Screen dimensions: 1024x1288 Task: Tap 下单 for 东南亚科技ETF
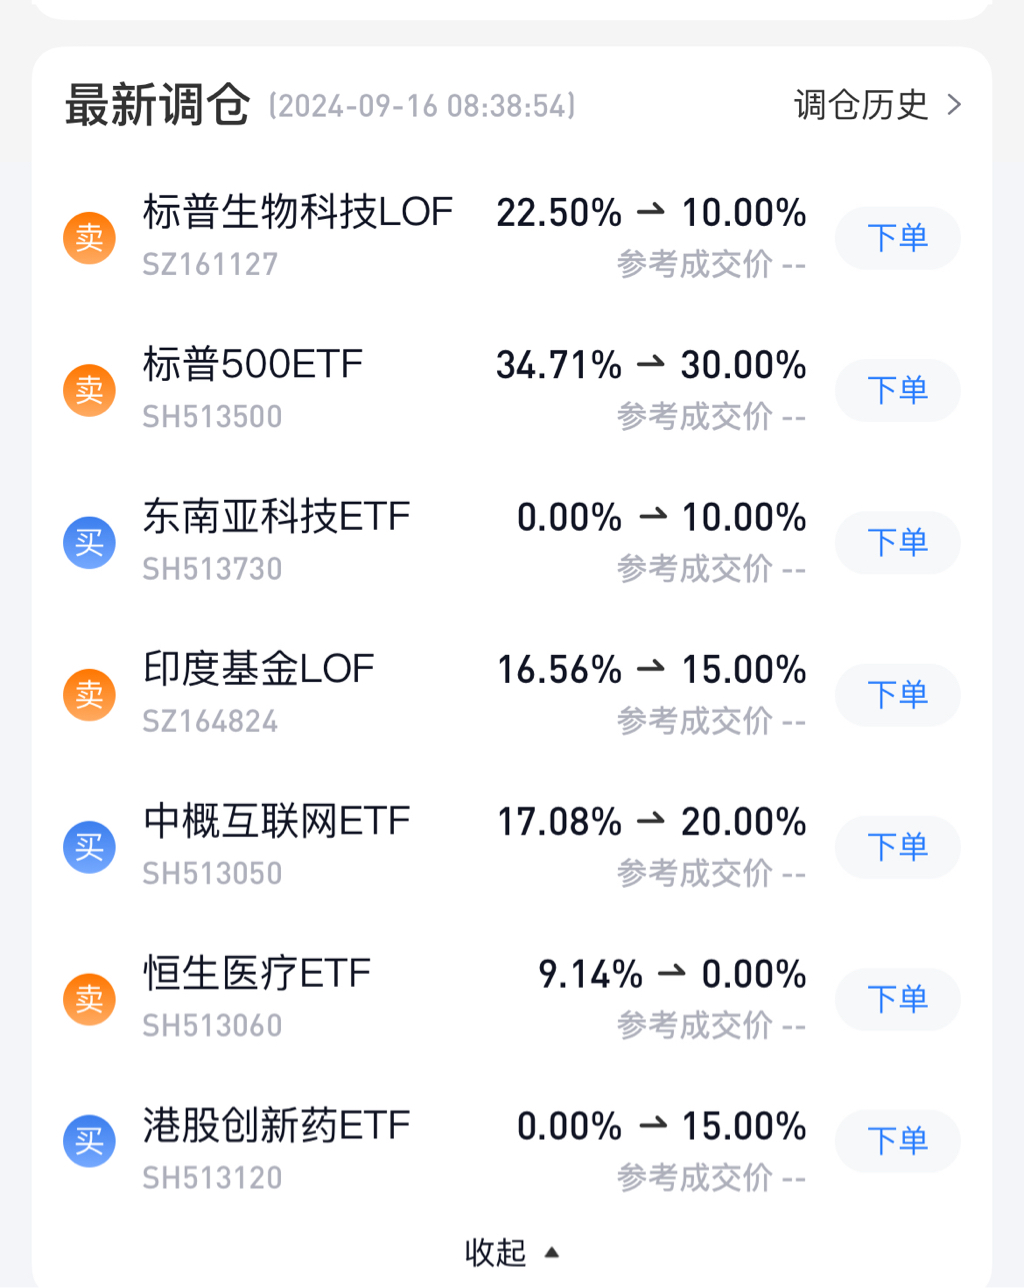tap(897, 542)
